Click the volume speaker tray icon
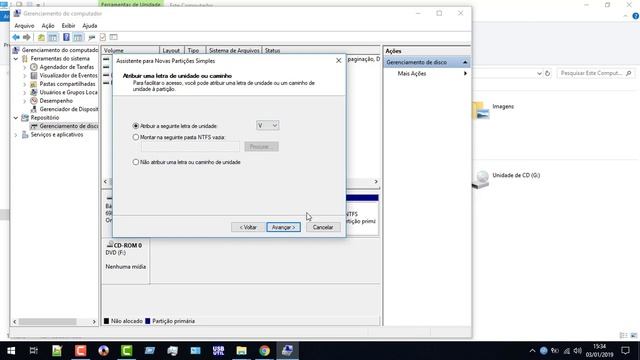Viewport: 640px width, 360px height. (x=578, y=351)
